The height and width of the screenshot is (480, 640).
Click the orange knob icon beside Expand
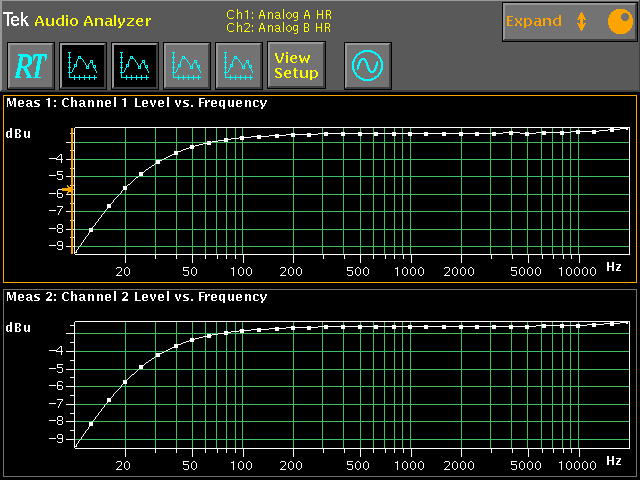(x=617, y=21)
